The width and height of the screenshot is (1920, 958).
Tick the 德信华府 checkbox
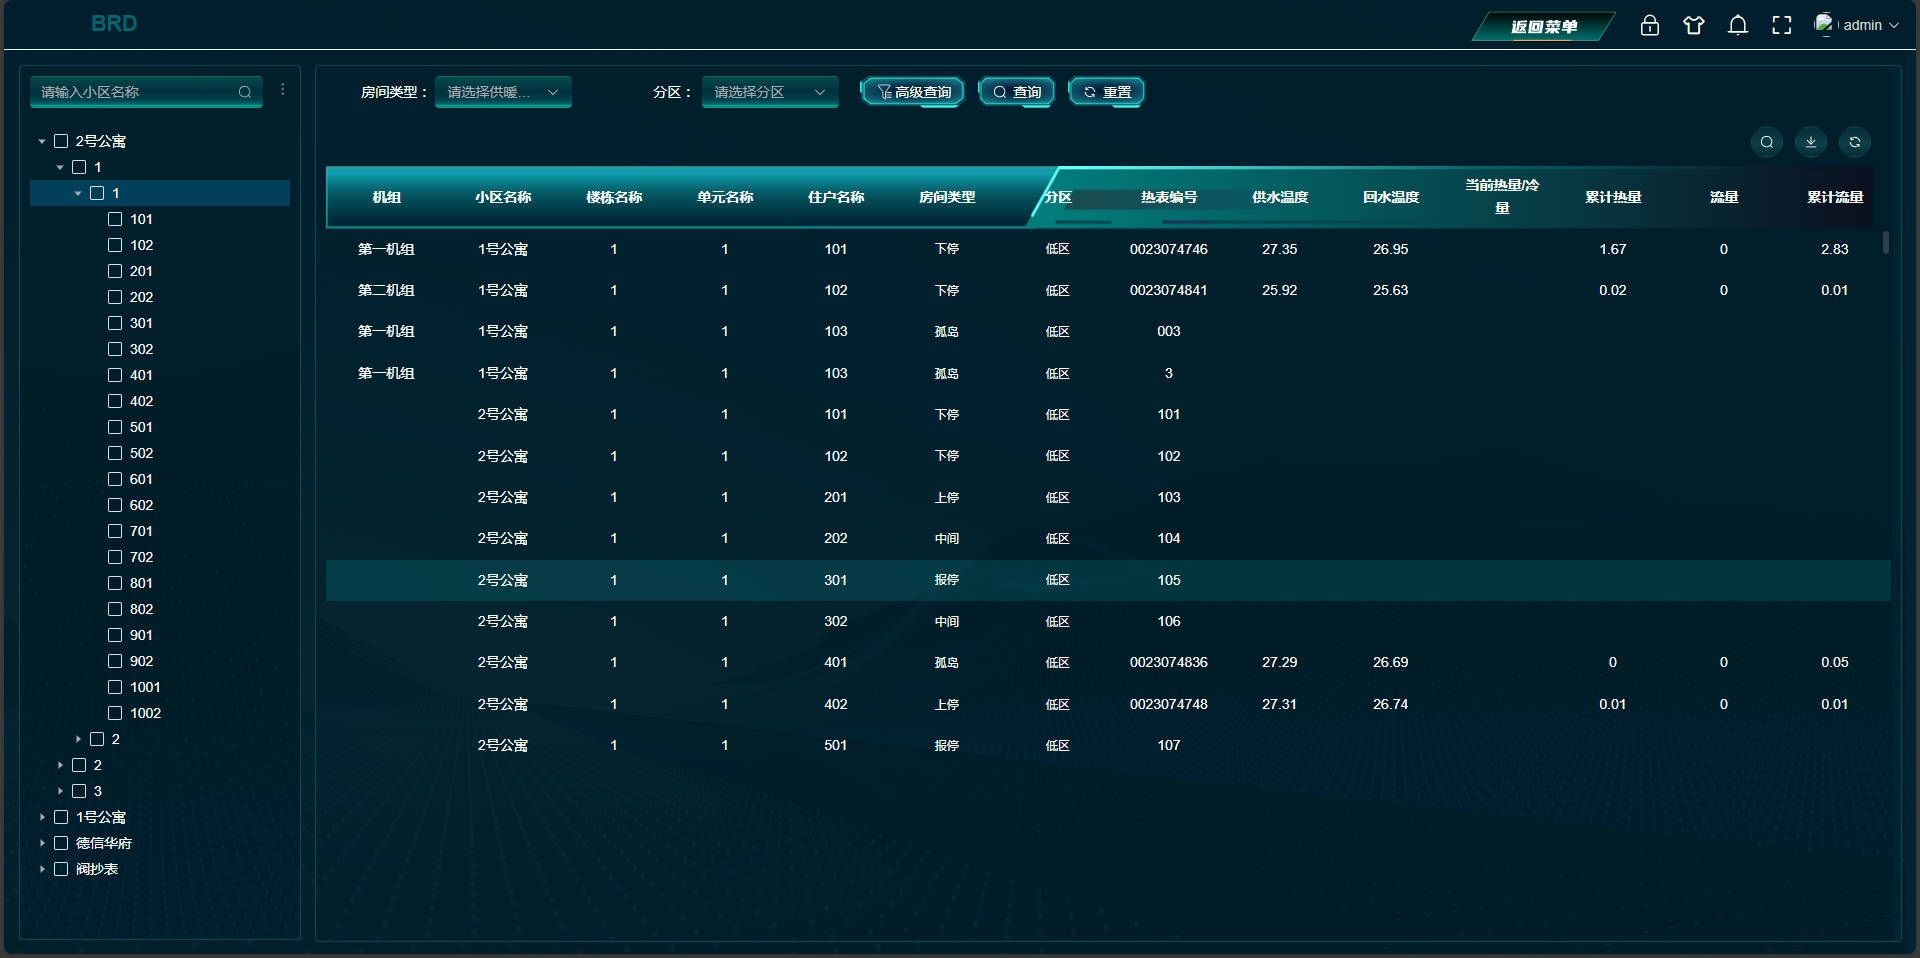tap(61, 843)
